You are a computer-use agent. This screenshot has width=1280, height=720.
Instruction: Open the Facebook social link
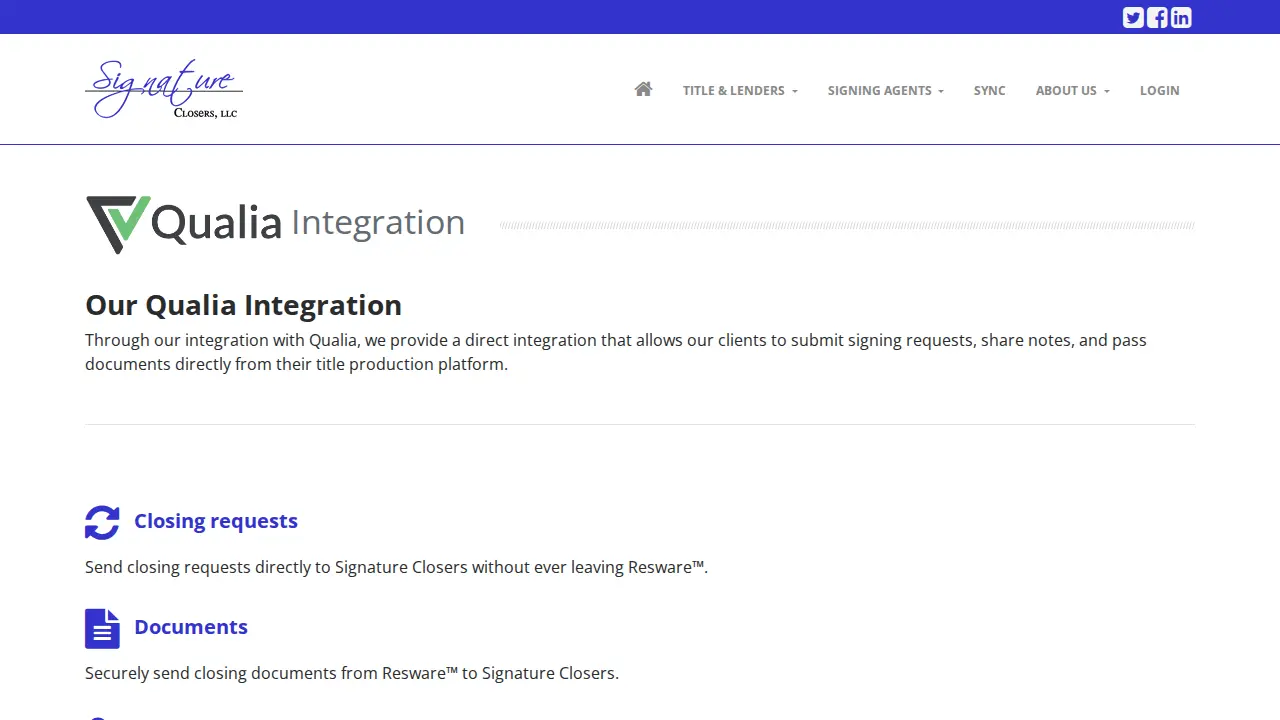(1157, 17)
